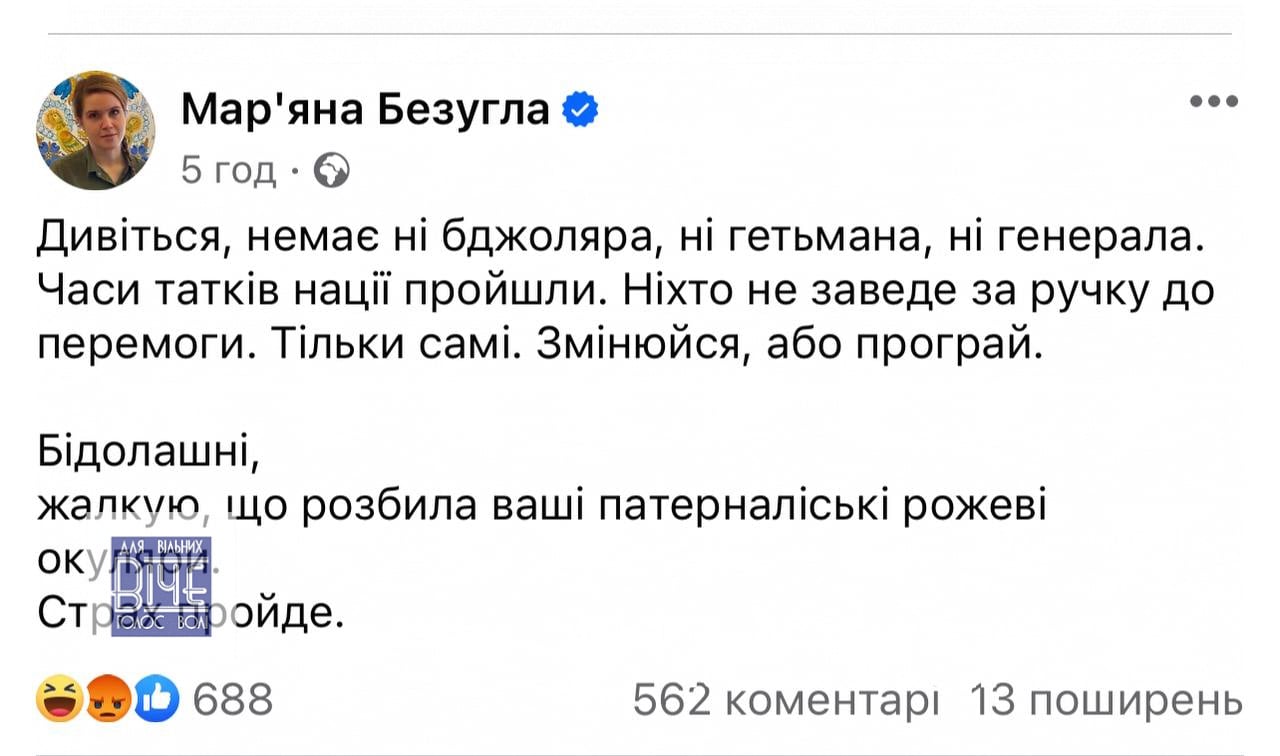Click the Віче watermark logo
The width and height of the screenshot is (1280, 756).
[161, 584]
